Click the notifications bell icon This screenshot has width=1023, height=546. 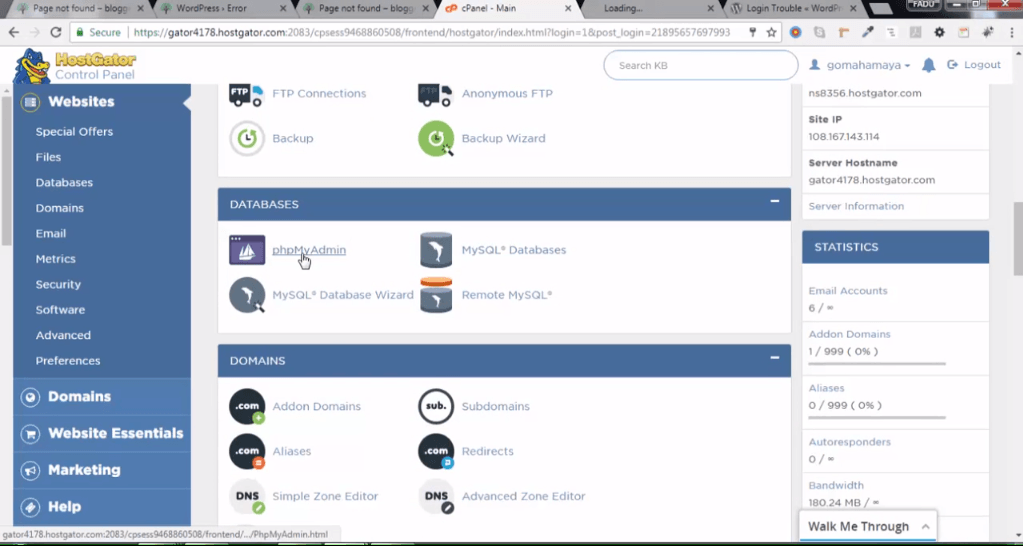point(928,65)
